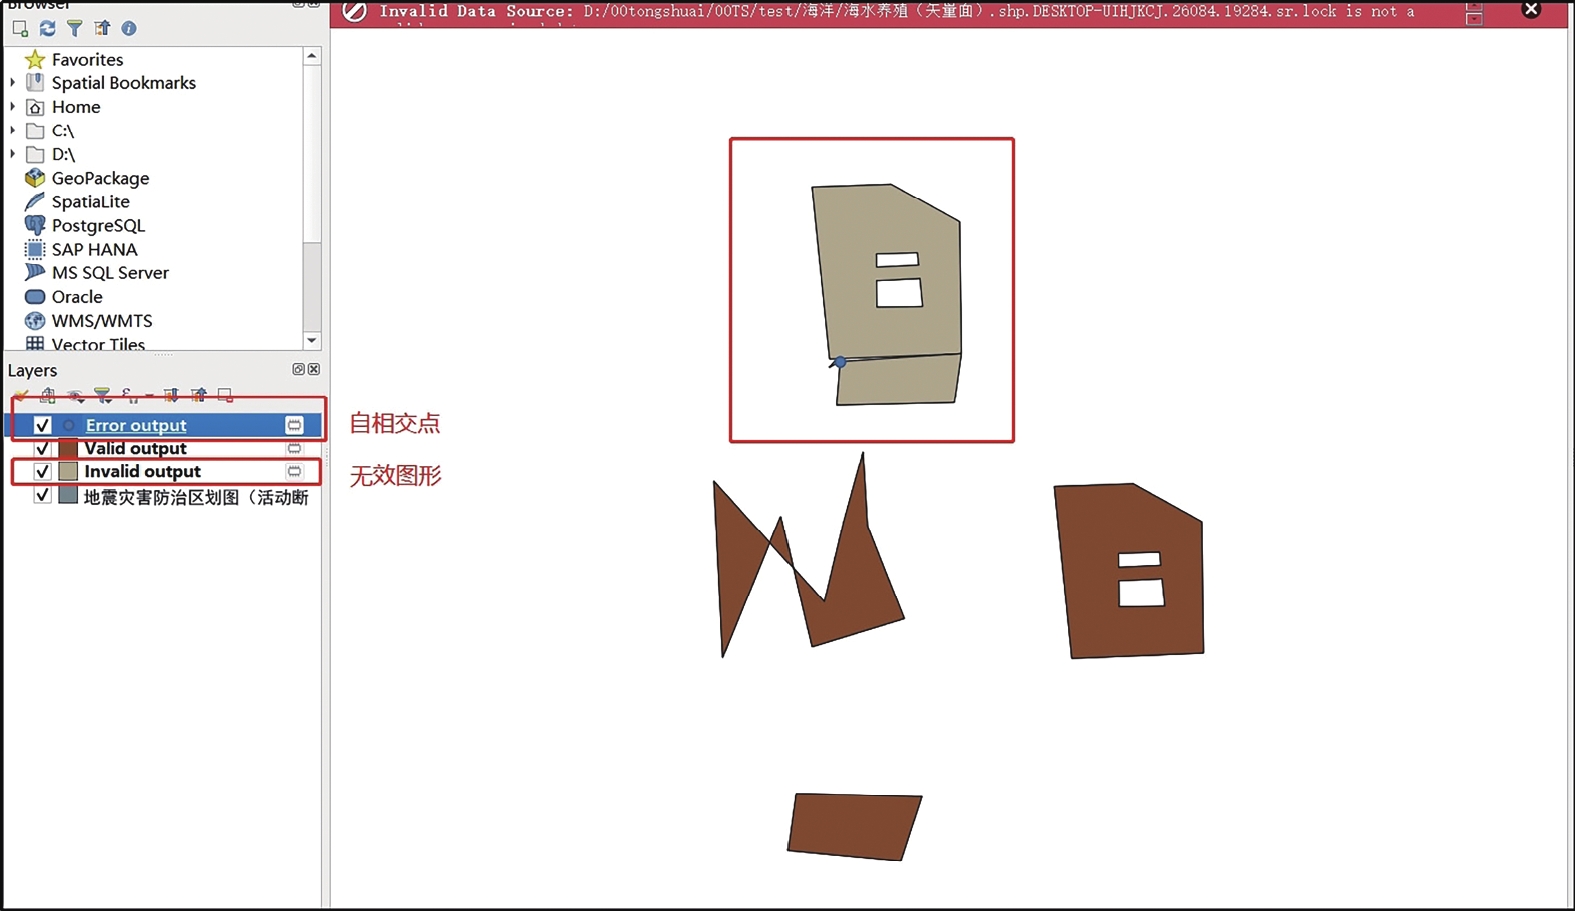Screen dimensions: 1575x911
Task: Click the Error output point symbol
Action: point(68,425)
